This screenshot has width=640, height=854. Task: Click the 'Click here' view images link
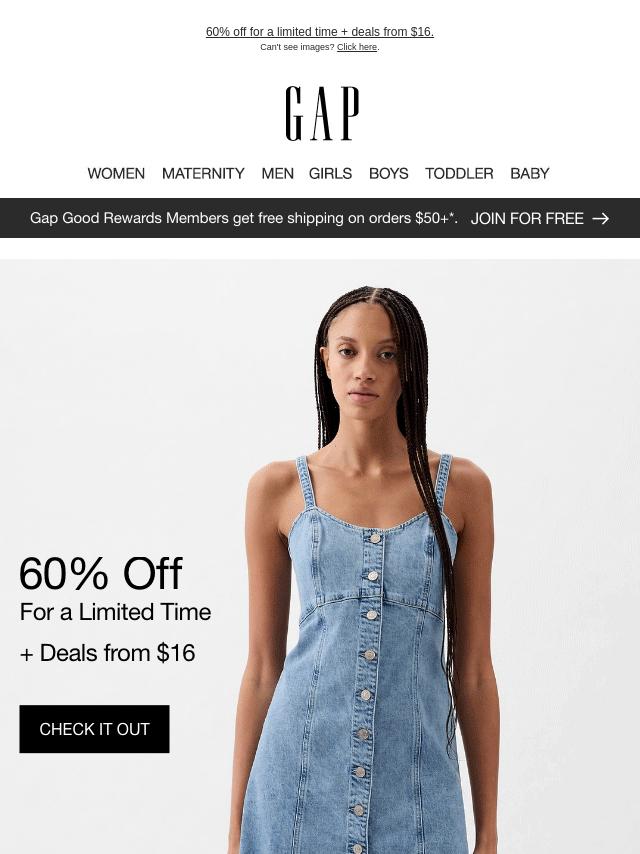click(x=357, y=47)
